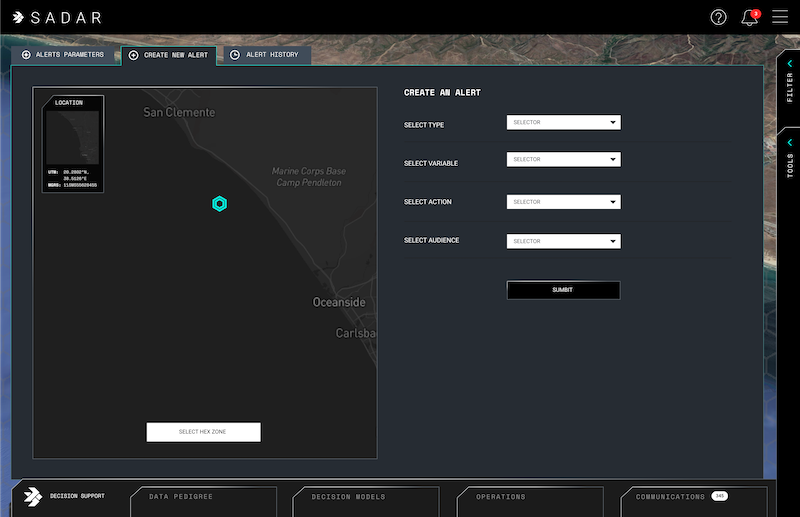Viewport: 800px width, 517px height.
Task: Open the hamburger menu
Action: (x=780, y=17)
